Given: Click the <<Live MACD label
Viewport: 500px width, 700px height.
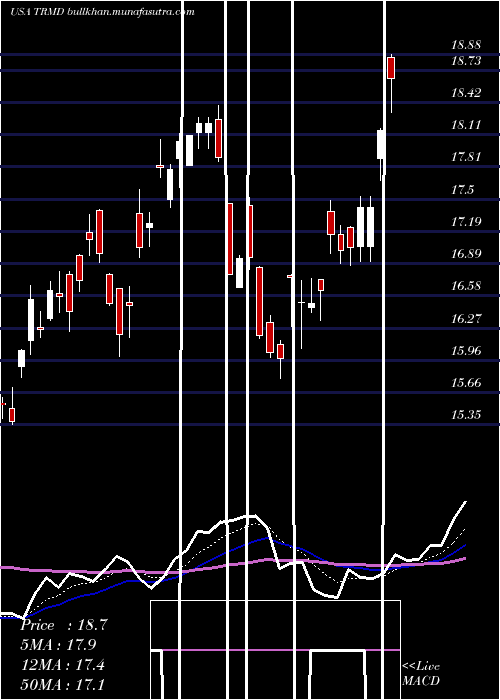Looking at the screenshot, I should [421, 674].
